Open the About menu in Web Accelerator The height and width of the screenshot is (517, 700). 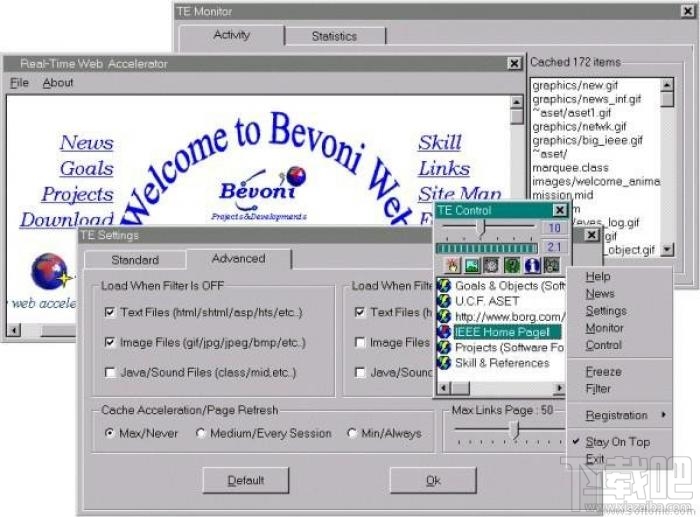(x=58, y=83)
